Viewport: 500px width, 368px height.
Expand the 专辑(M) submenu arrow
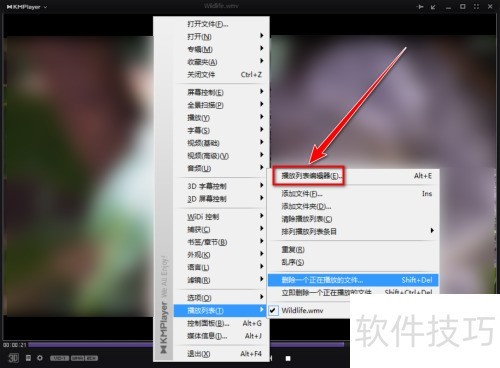(262, 48)
